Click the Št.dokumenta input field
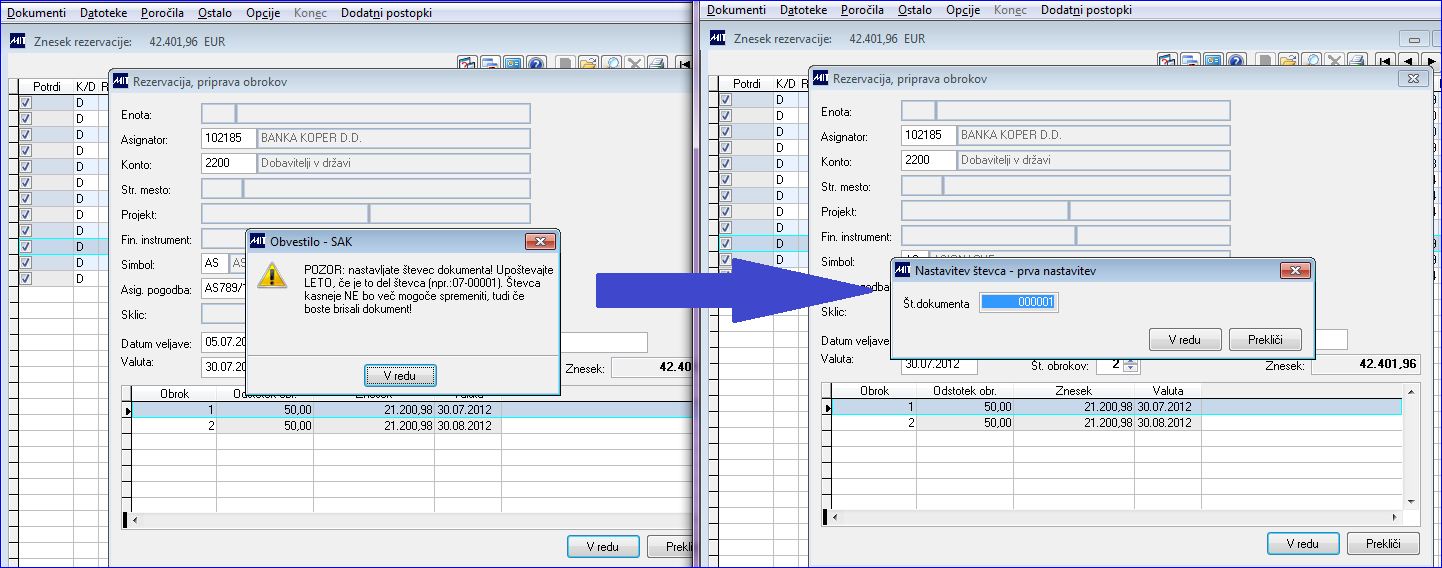The height and width of the screenshot is (568, 1442). click(1018, 301)
